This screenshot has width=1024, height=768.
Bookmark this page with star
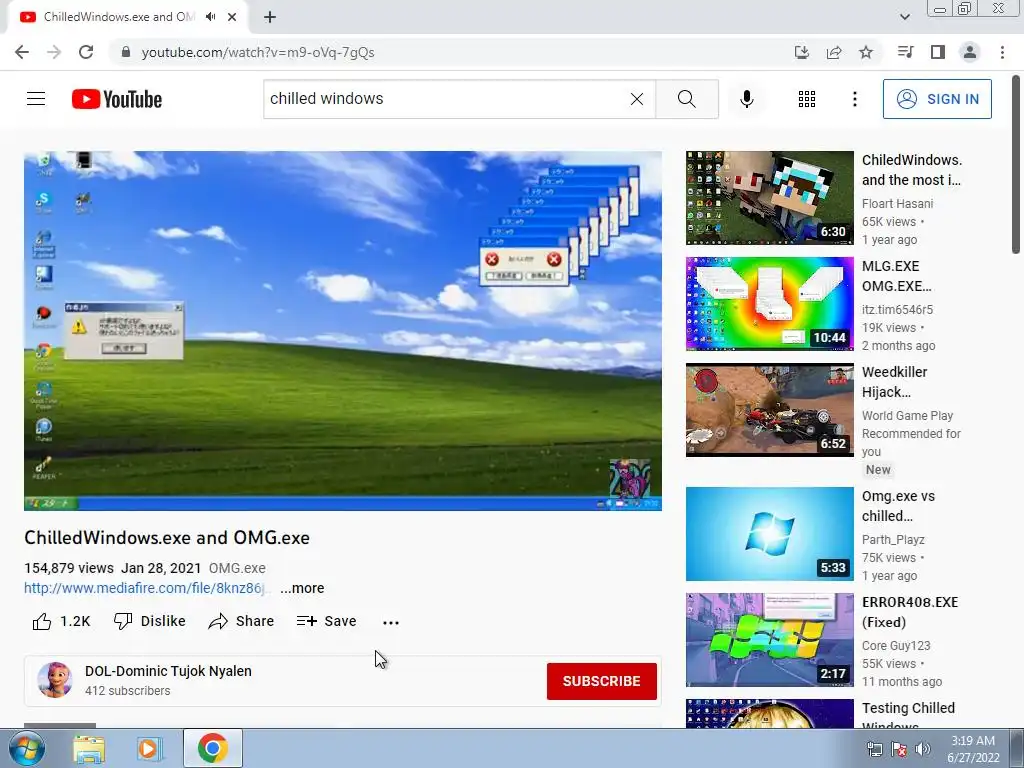click(865, 52)
